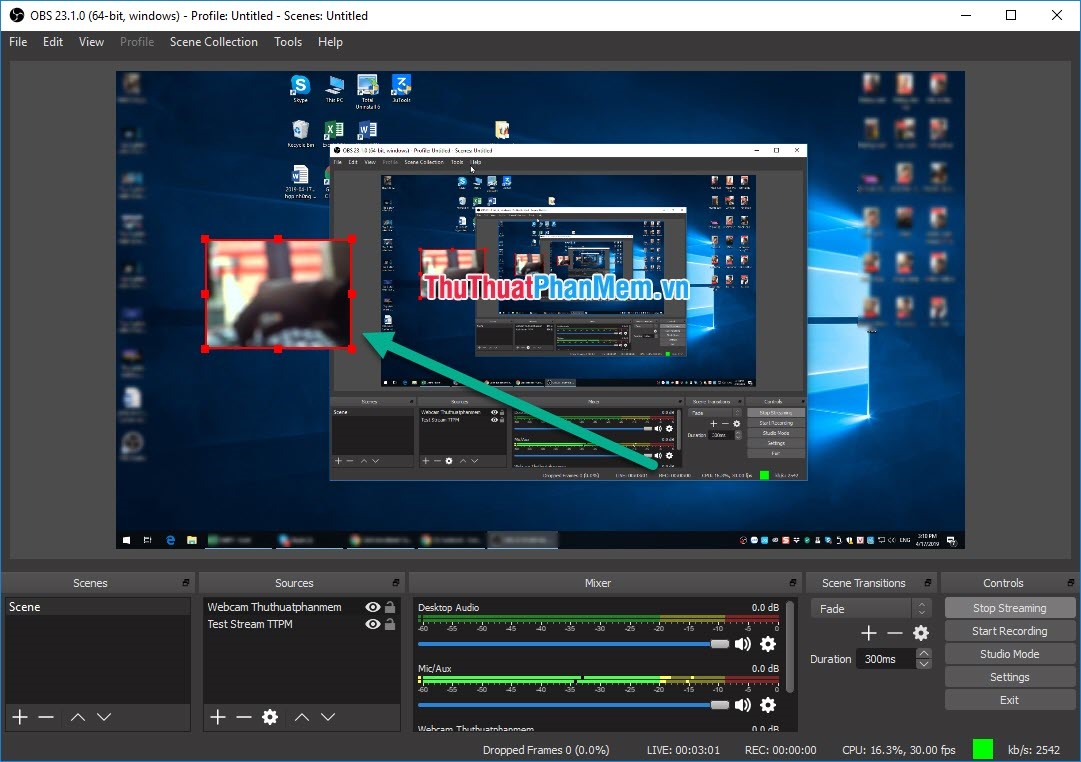Viewport: 1081px width, 762px height.
Task: Lock the Webcam Thuthuatphanmem source
Action: tap(389, 606)
